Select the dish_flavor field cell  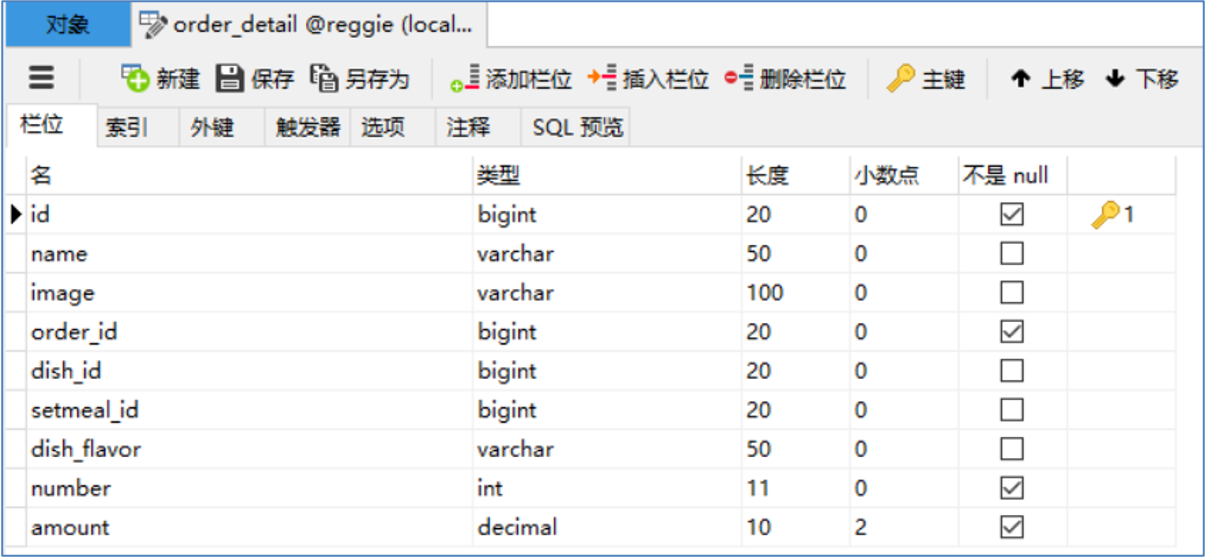click(x=249, y=448)
